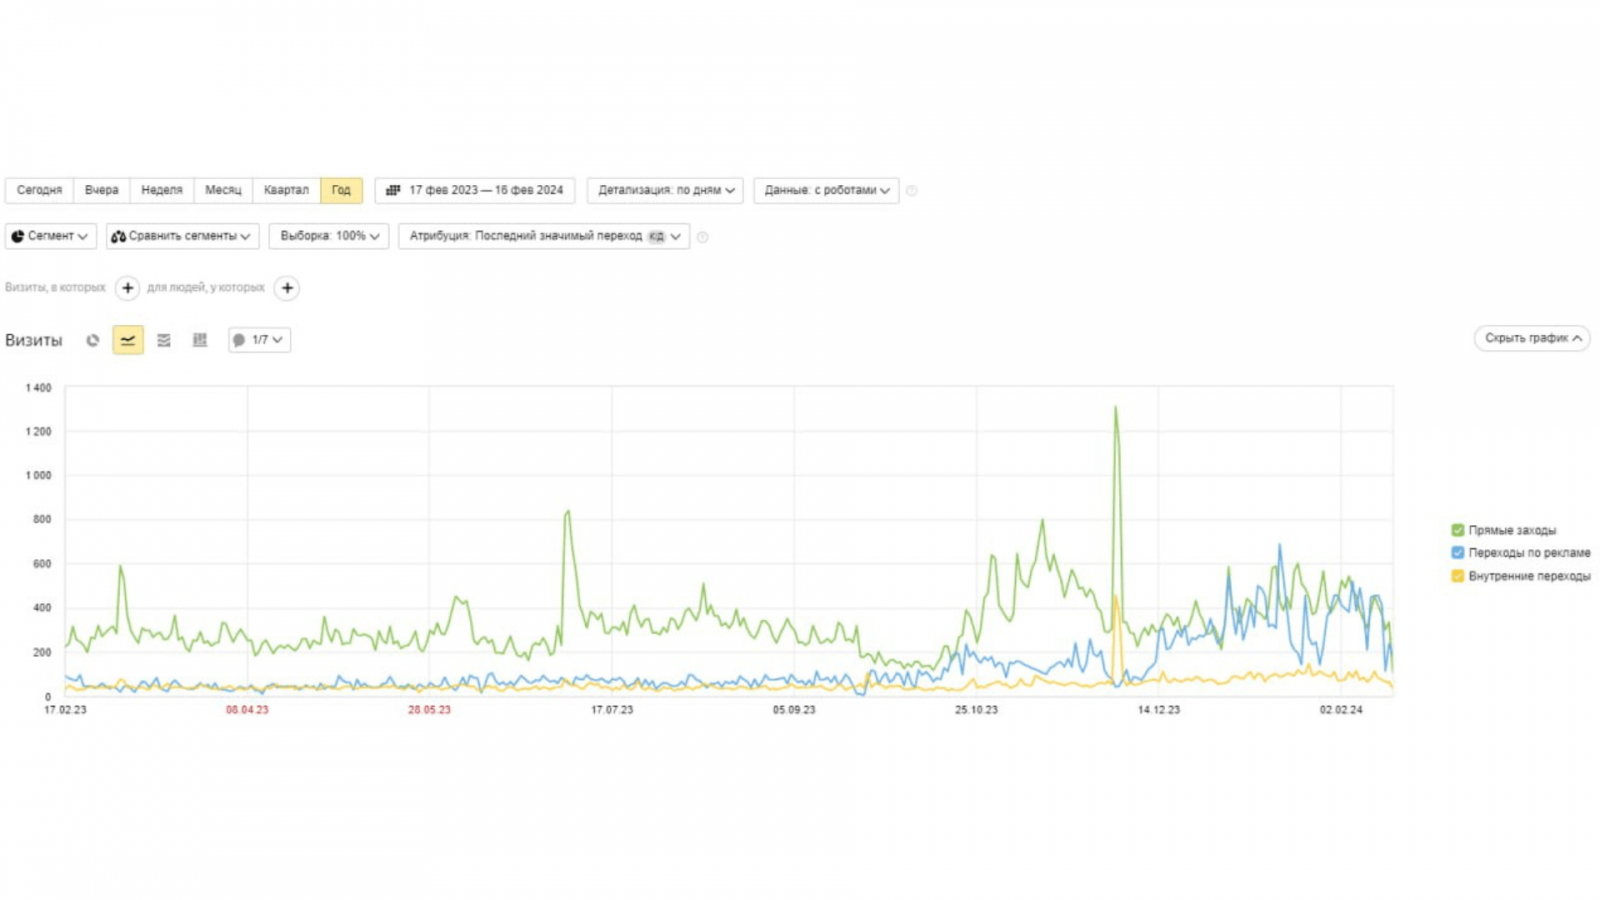
Task: Switch to stacked area chart icon
Action: click(164, 340)
